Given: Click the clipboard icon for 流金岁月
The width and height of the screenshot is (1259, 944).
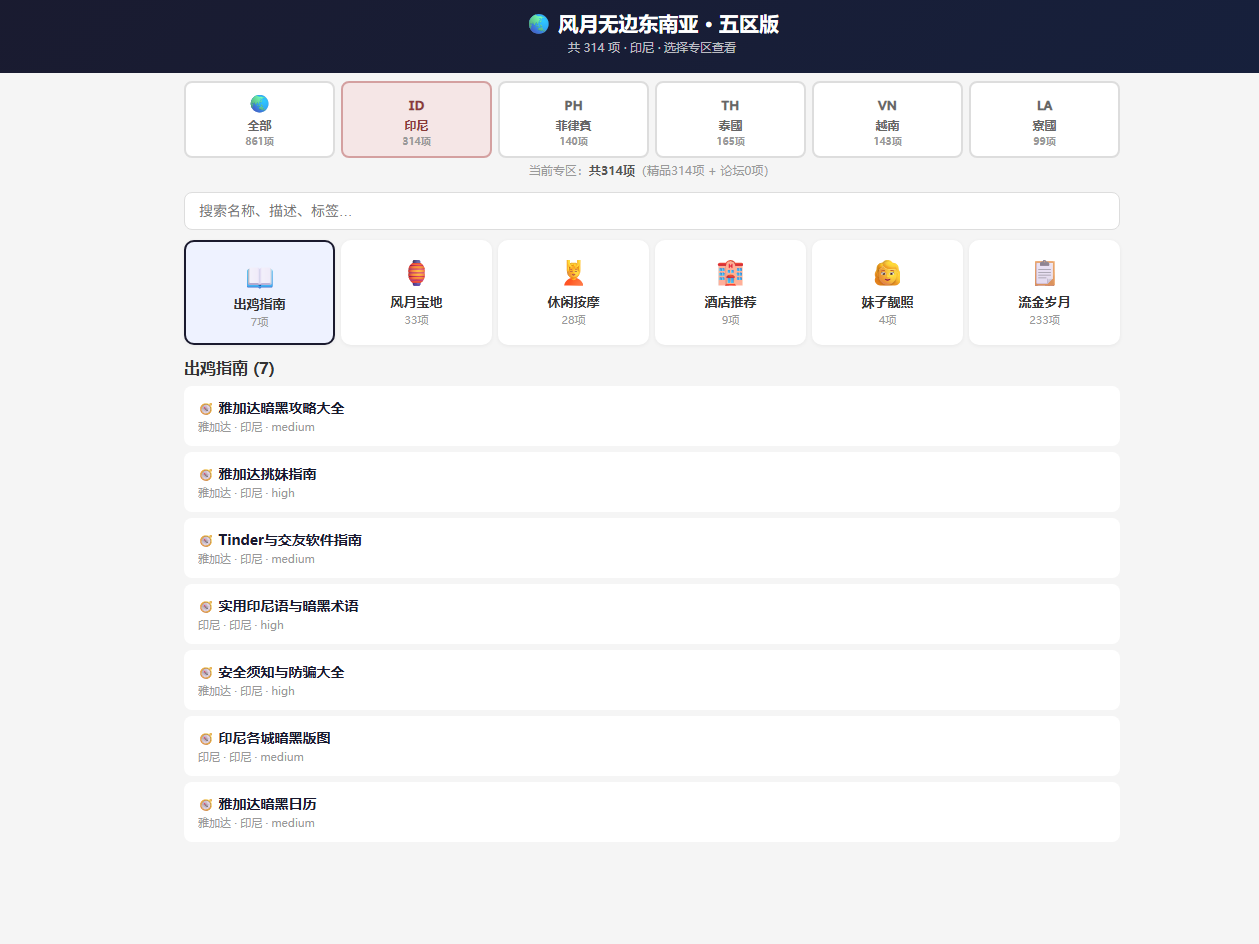Looking at the screenshot, I should (x=1044, y=273).
